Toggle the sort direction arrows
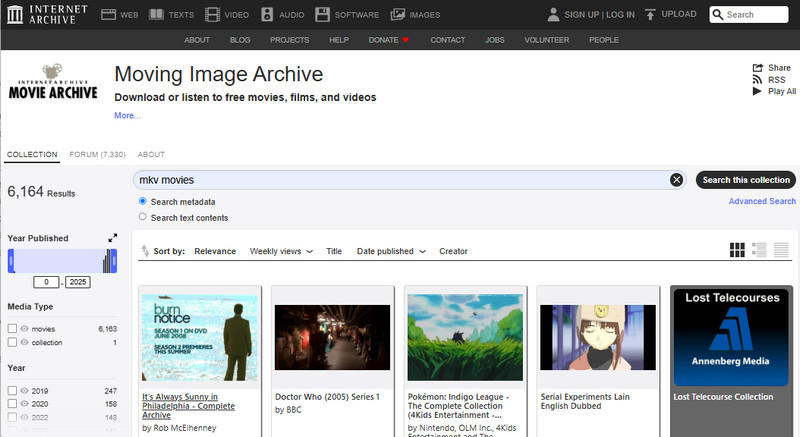Image resolution: width=800 pixels, height=437 pixels. pyautogui.click(x=145, y=250)
